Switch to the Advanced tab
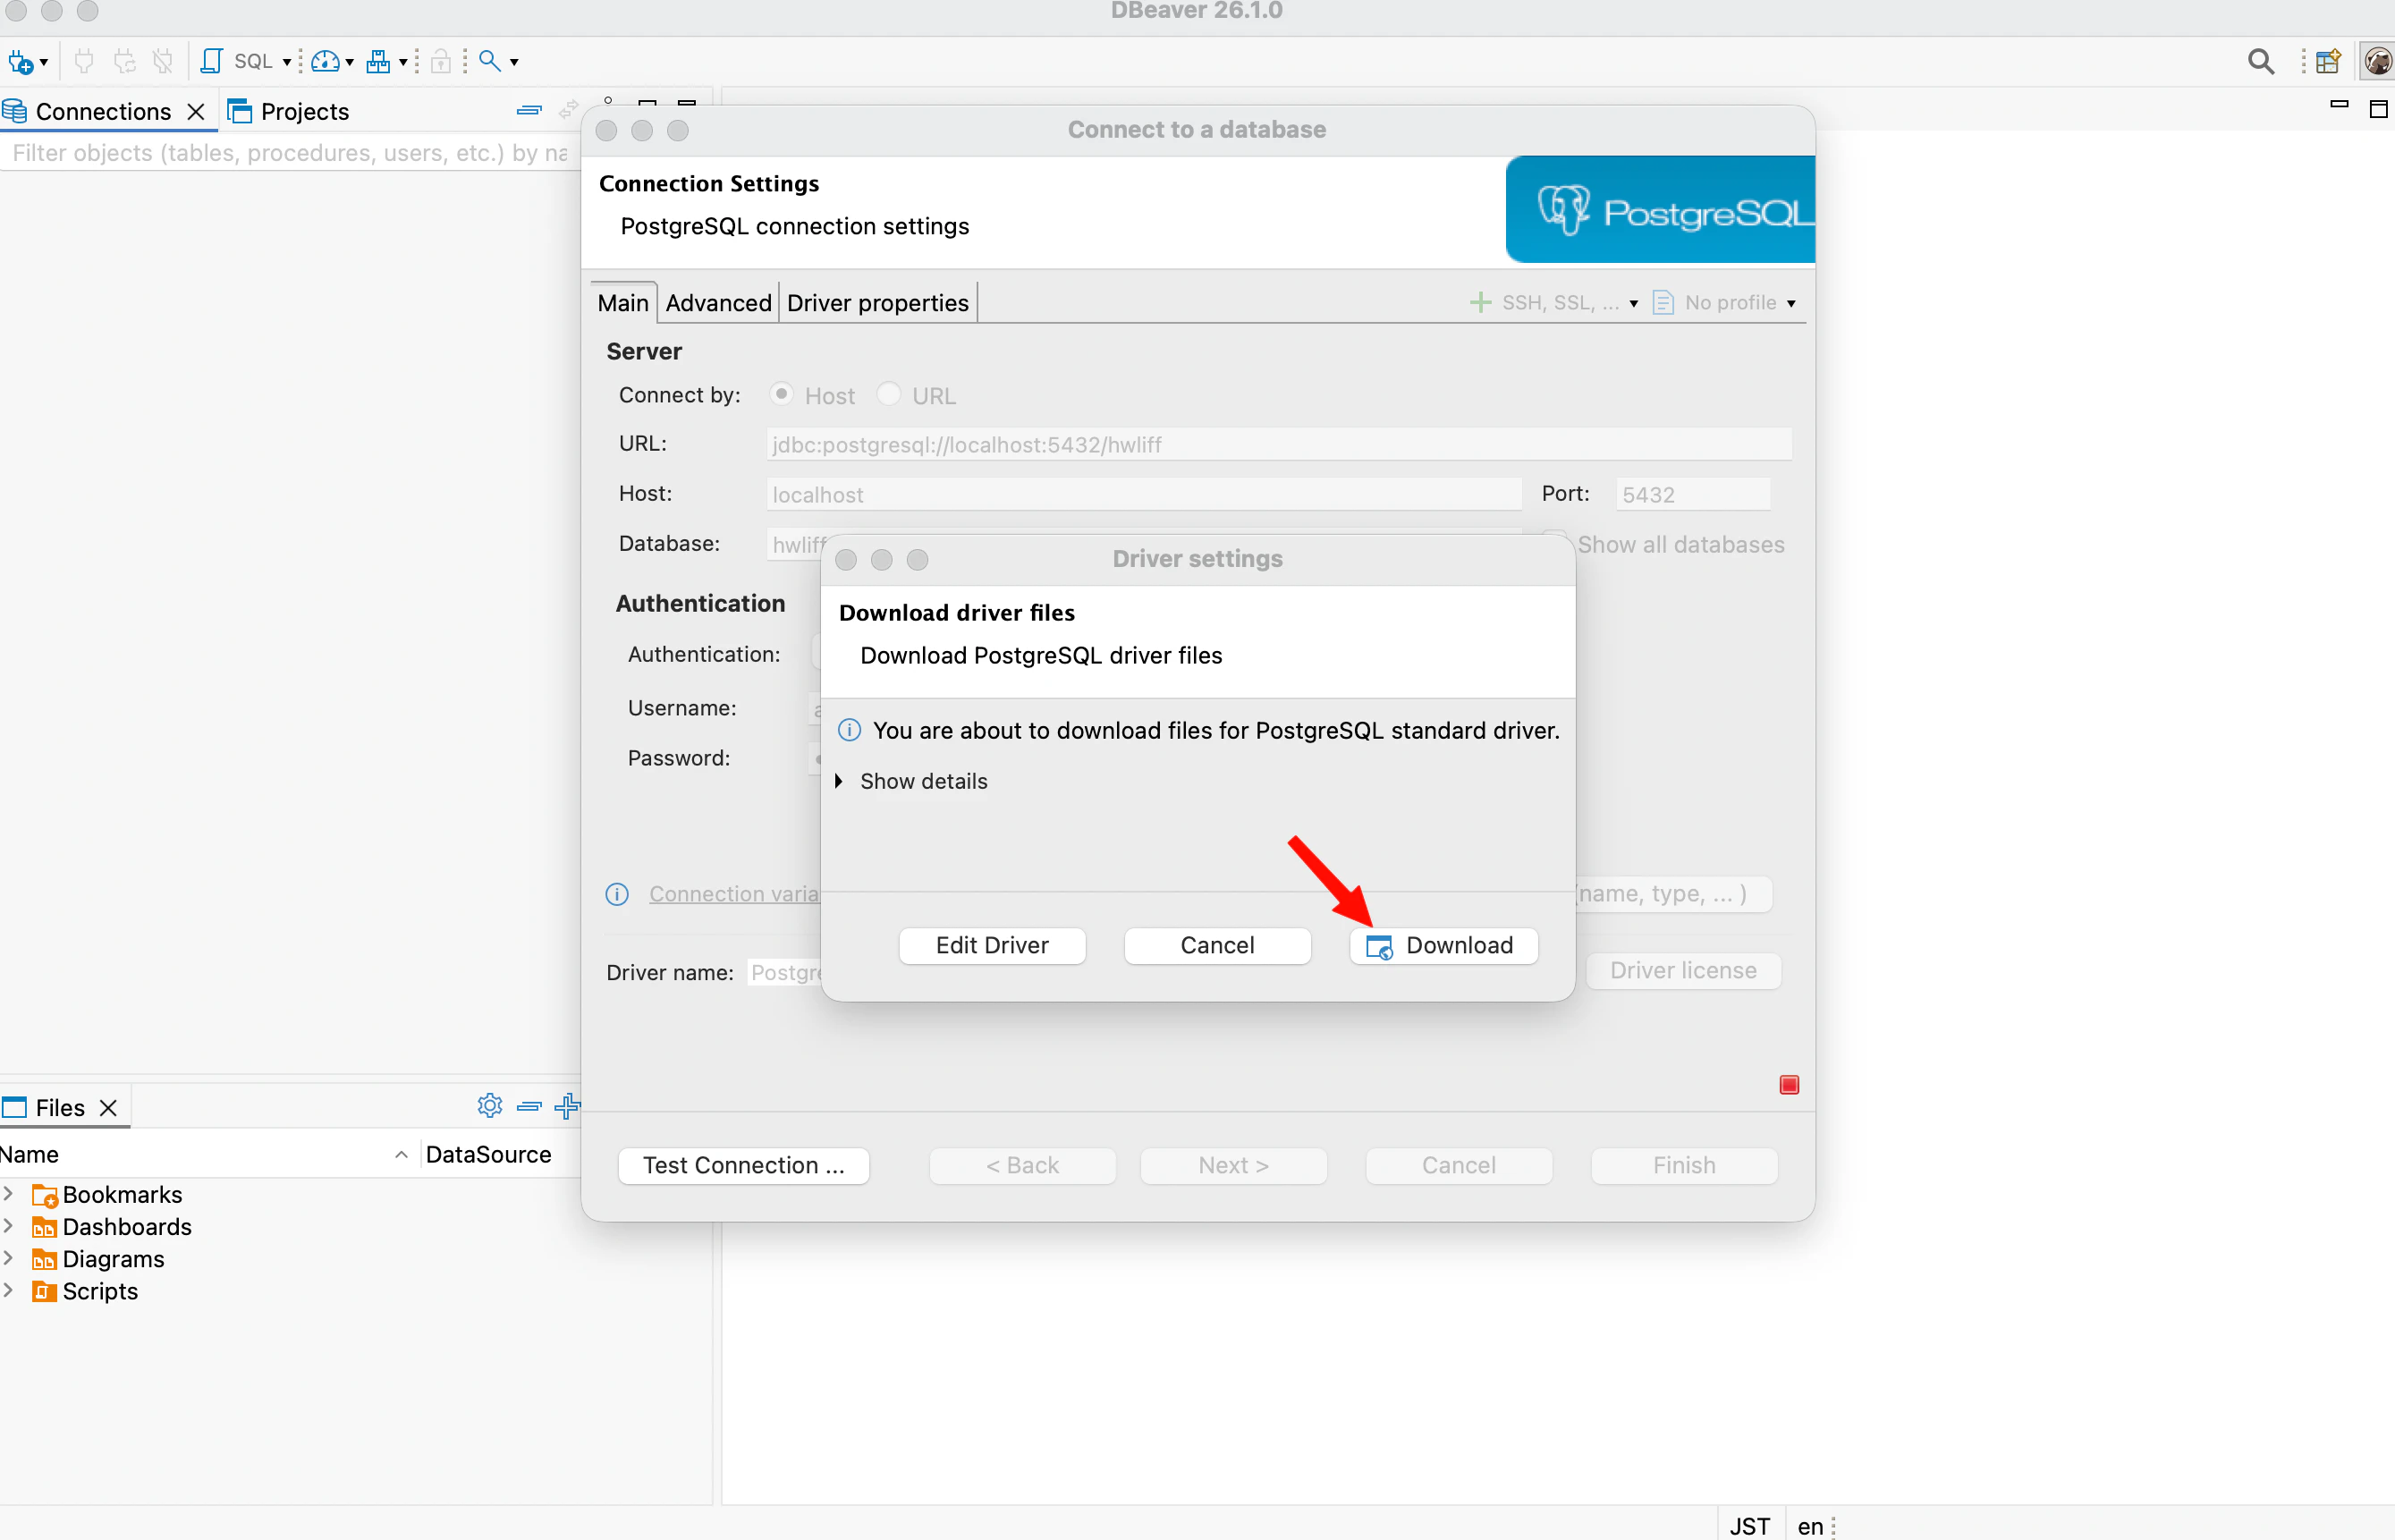The image size is (2395, 1540). [x=718, y=303]
